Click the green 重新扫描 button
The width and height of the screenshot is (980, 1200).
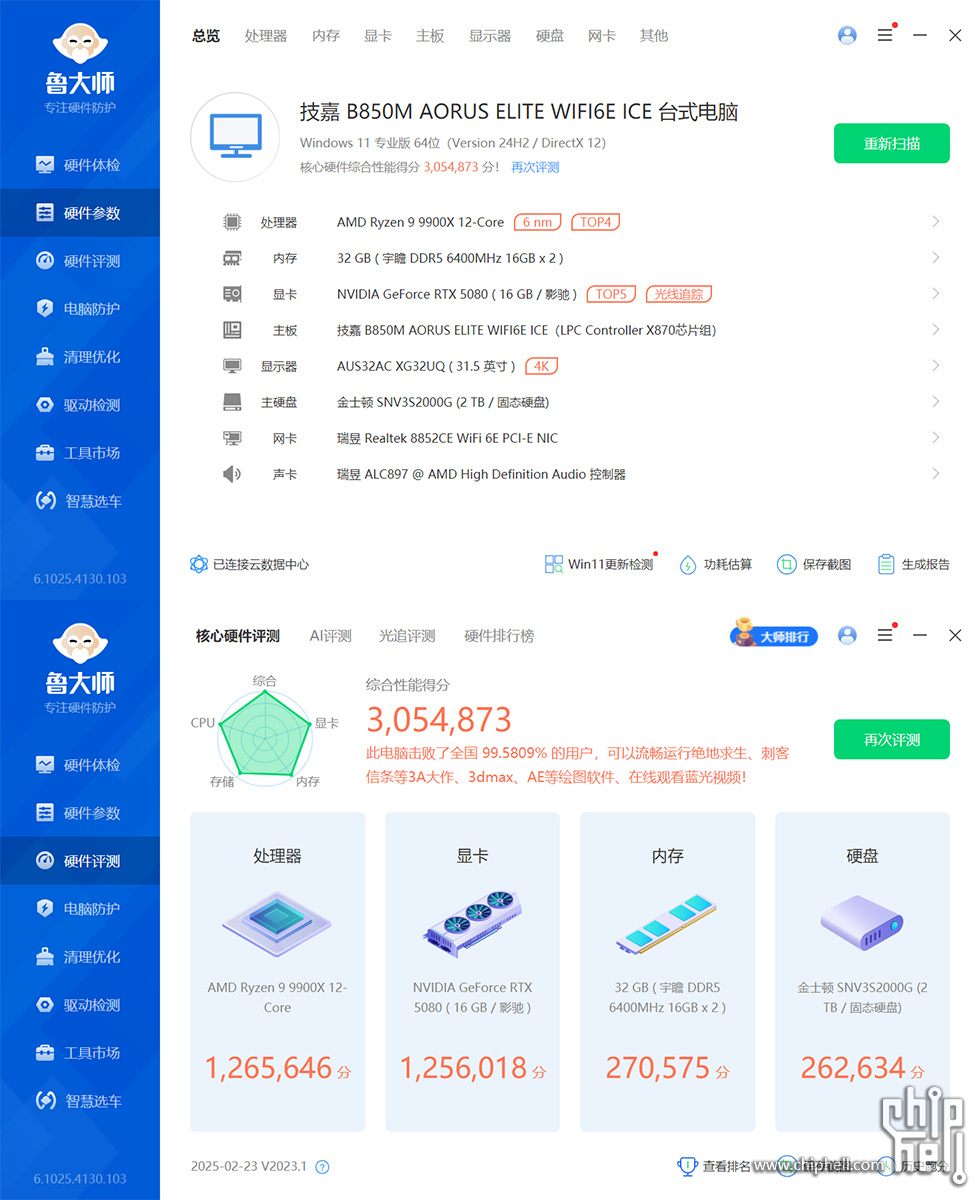click(x=892, y=143)
